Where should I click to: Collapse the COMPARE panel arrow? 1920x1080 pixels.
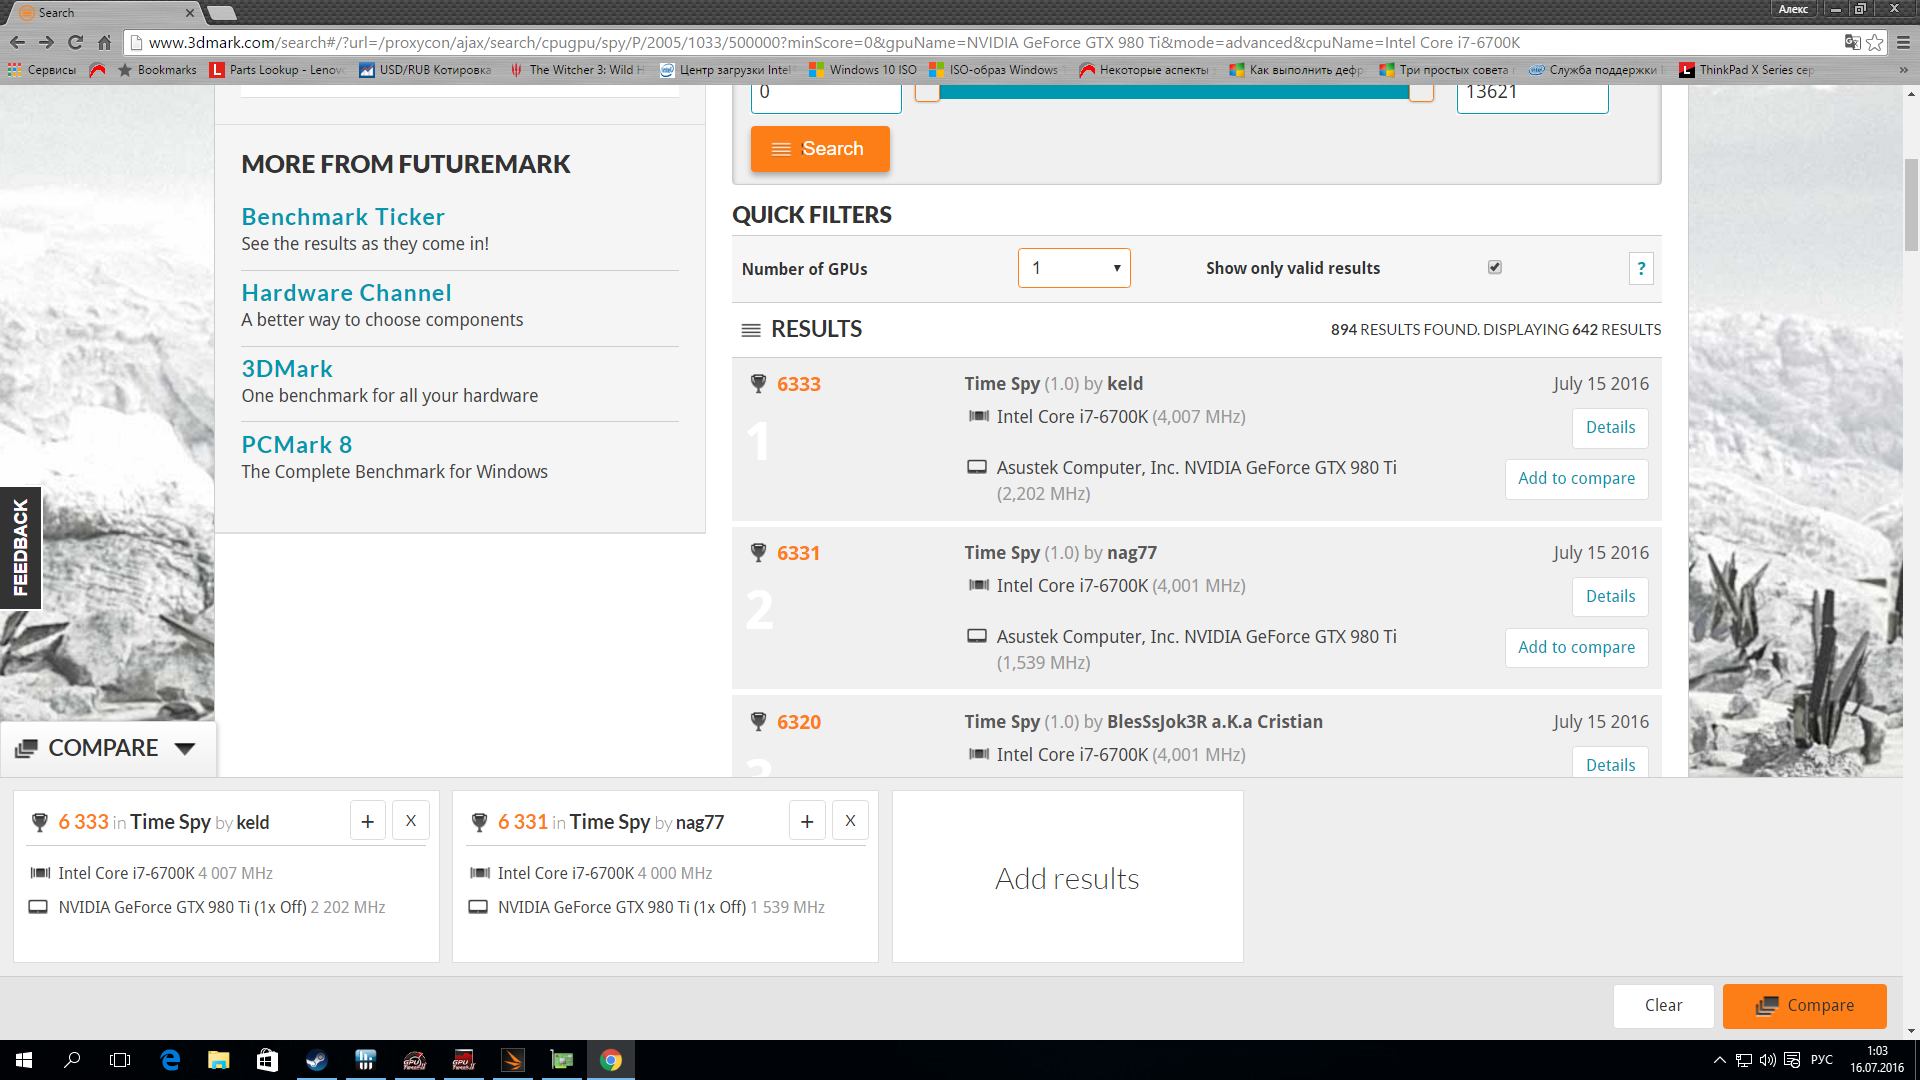[185, 748]
